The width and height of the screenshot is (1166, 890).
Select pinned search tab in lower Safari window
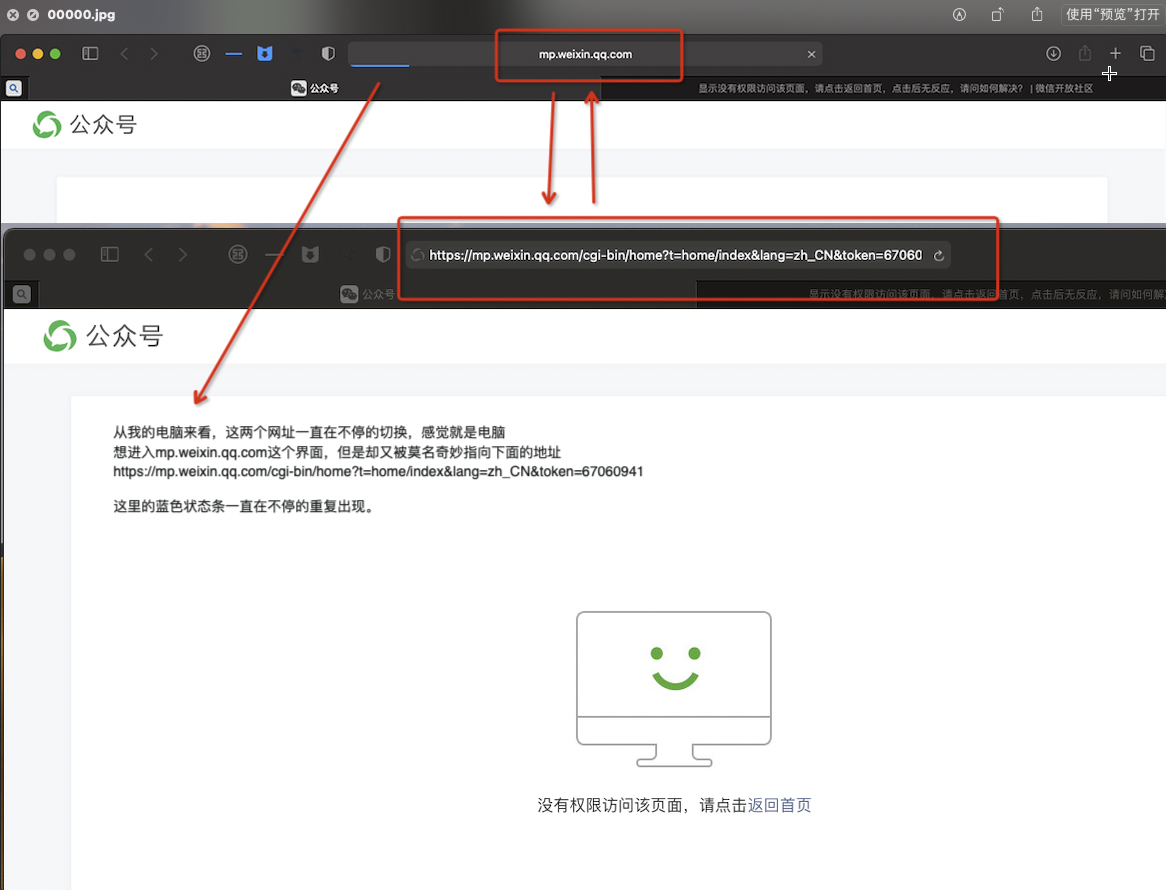pyautogui.click(x=22, y=294)
